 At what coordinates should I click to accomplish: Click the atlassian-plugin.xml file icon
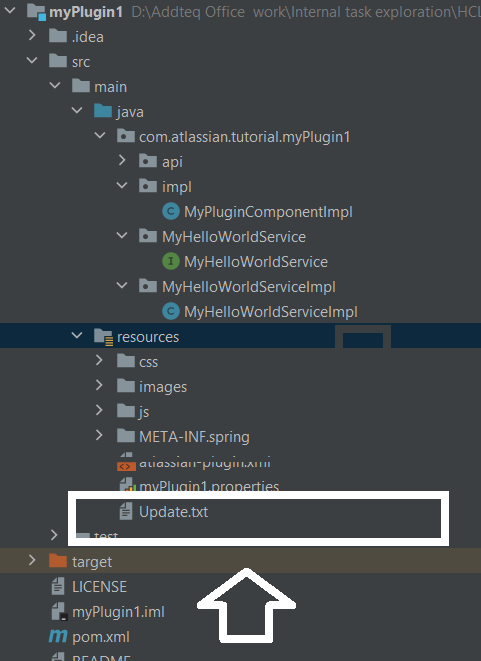126,462
